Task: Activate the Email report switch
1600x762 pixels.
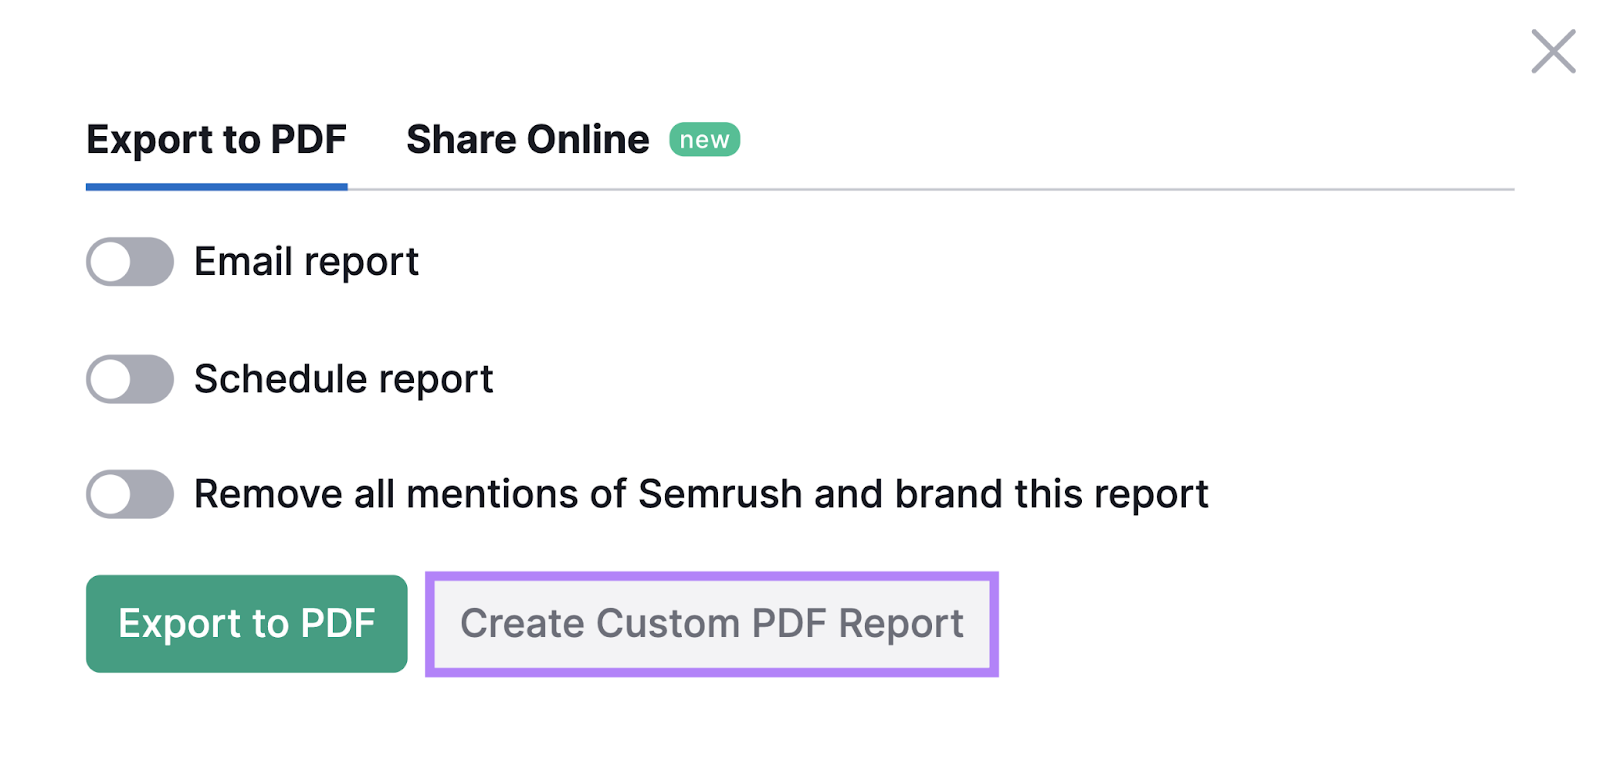Action: point(128,262)
